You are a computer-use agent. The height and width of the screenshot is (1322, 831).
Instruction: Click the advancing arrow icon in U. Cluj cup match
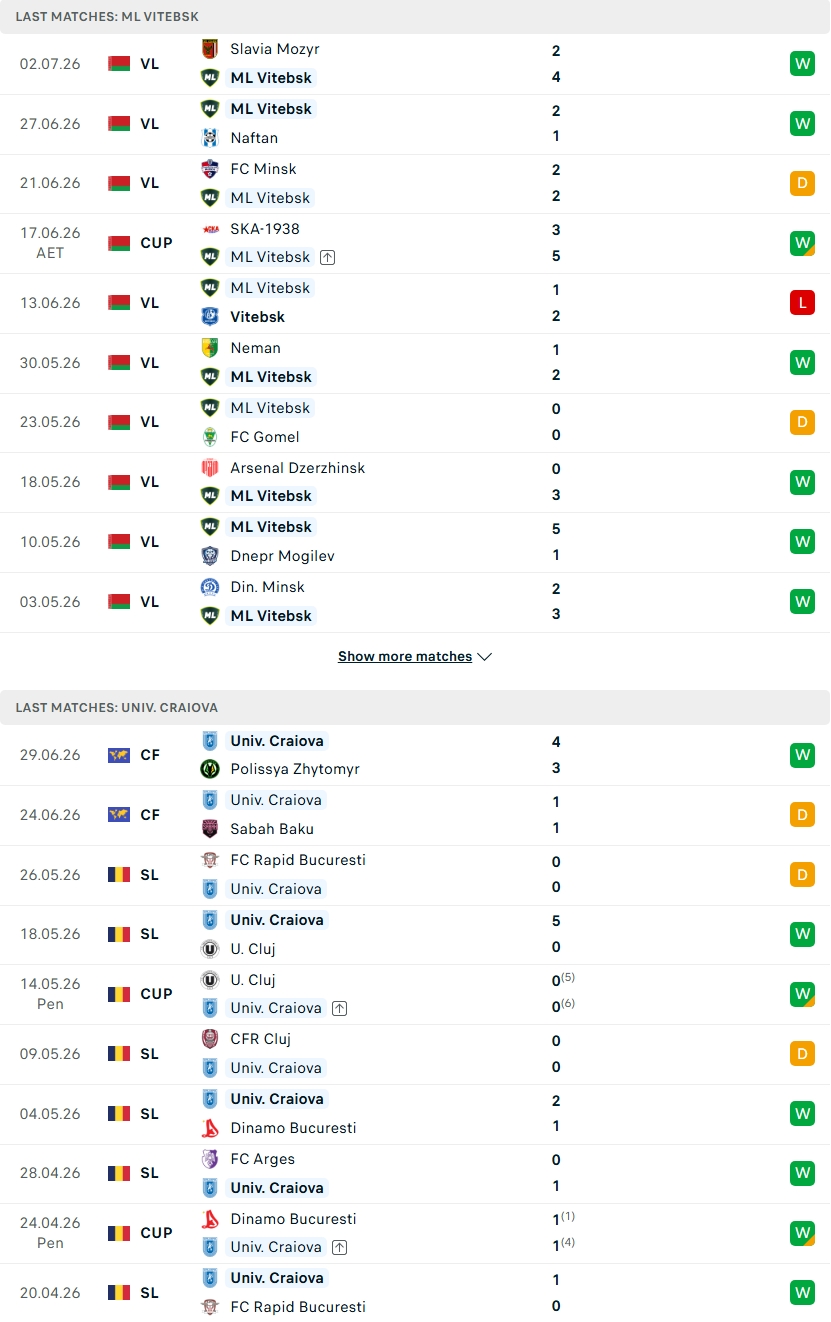click(339, 1008)
